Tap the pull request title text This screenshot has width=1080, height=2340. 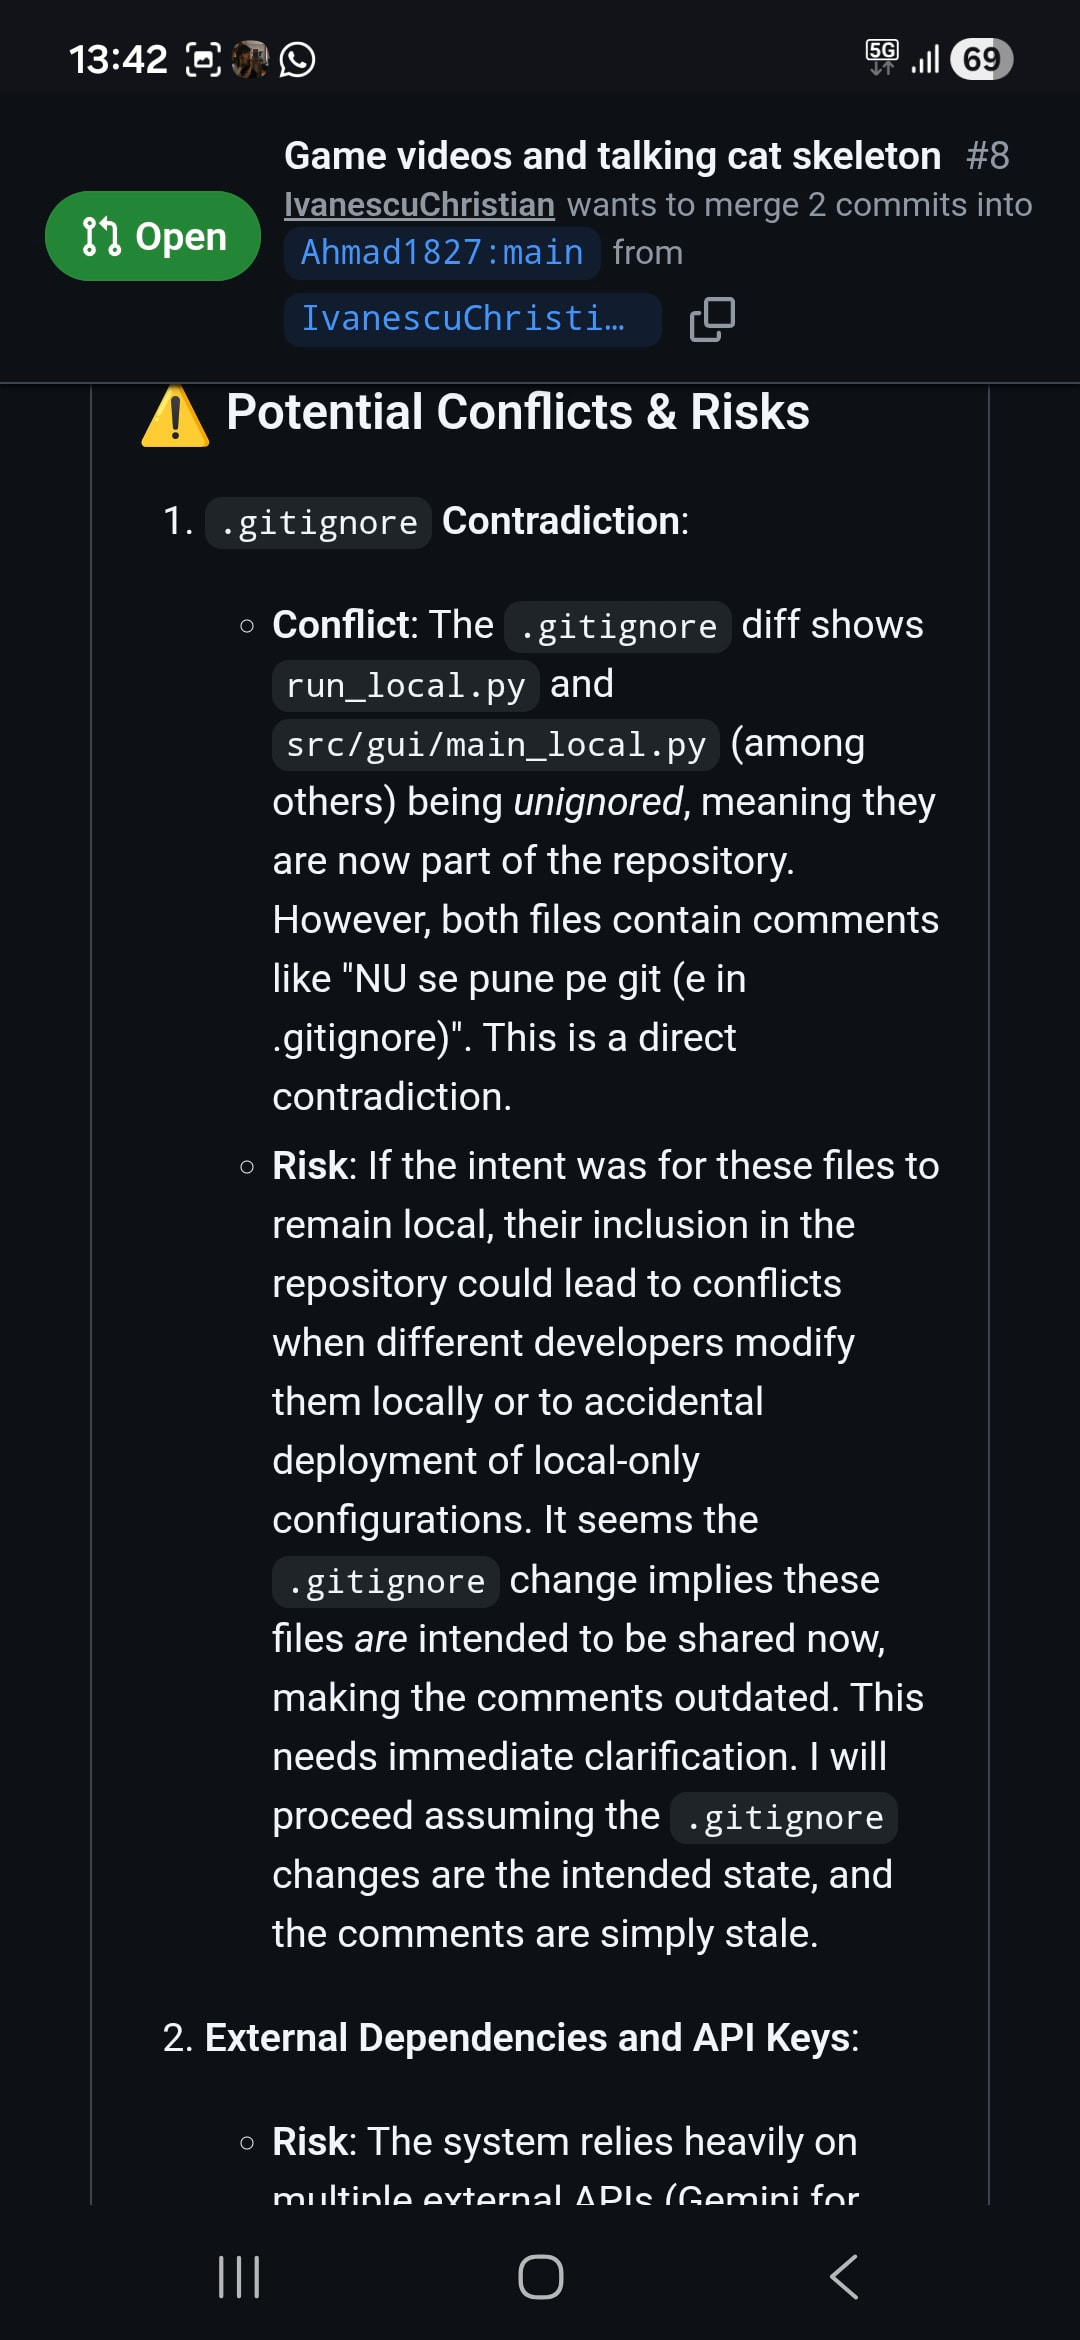(x=612, y=156)
